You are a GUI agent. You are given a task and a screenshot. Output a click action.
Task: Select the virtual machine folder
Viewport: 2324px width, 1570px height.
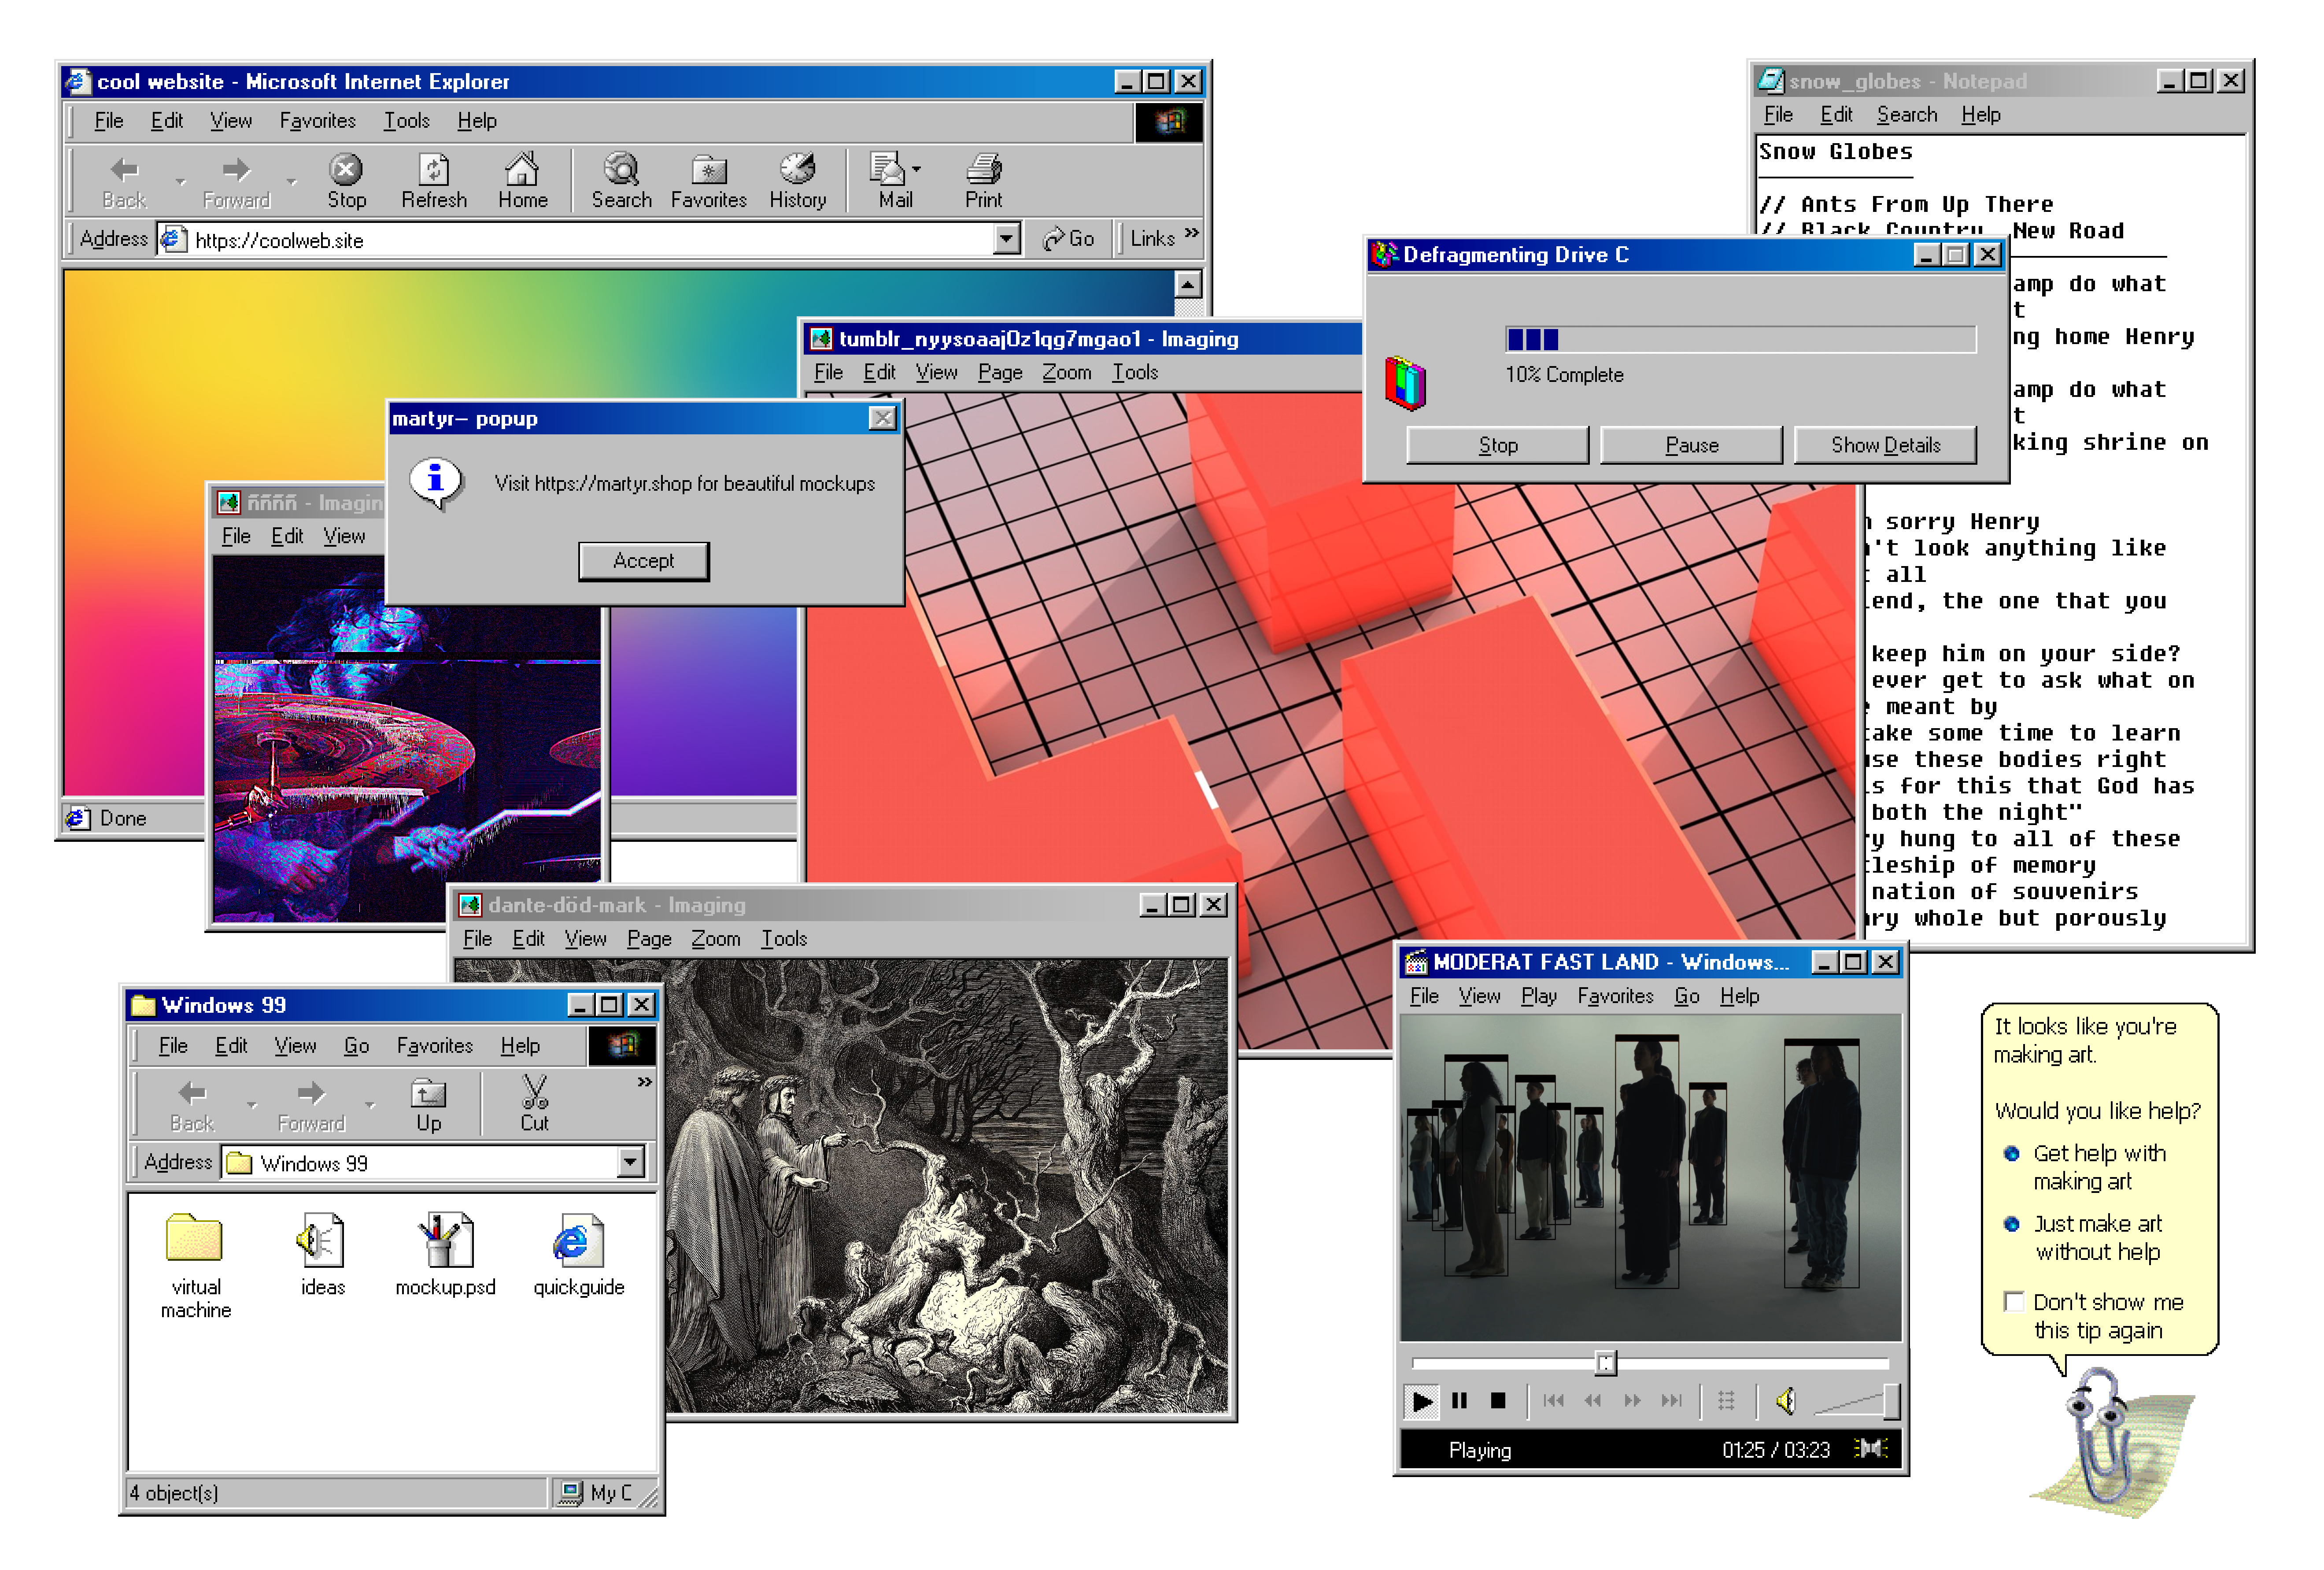pos(195,1265)
